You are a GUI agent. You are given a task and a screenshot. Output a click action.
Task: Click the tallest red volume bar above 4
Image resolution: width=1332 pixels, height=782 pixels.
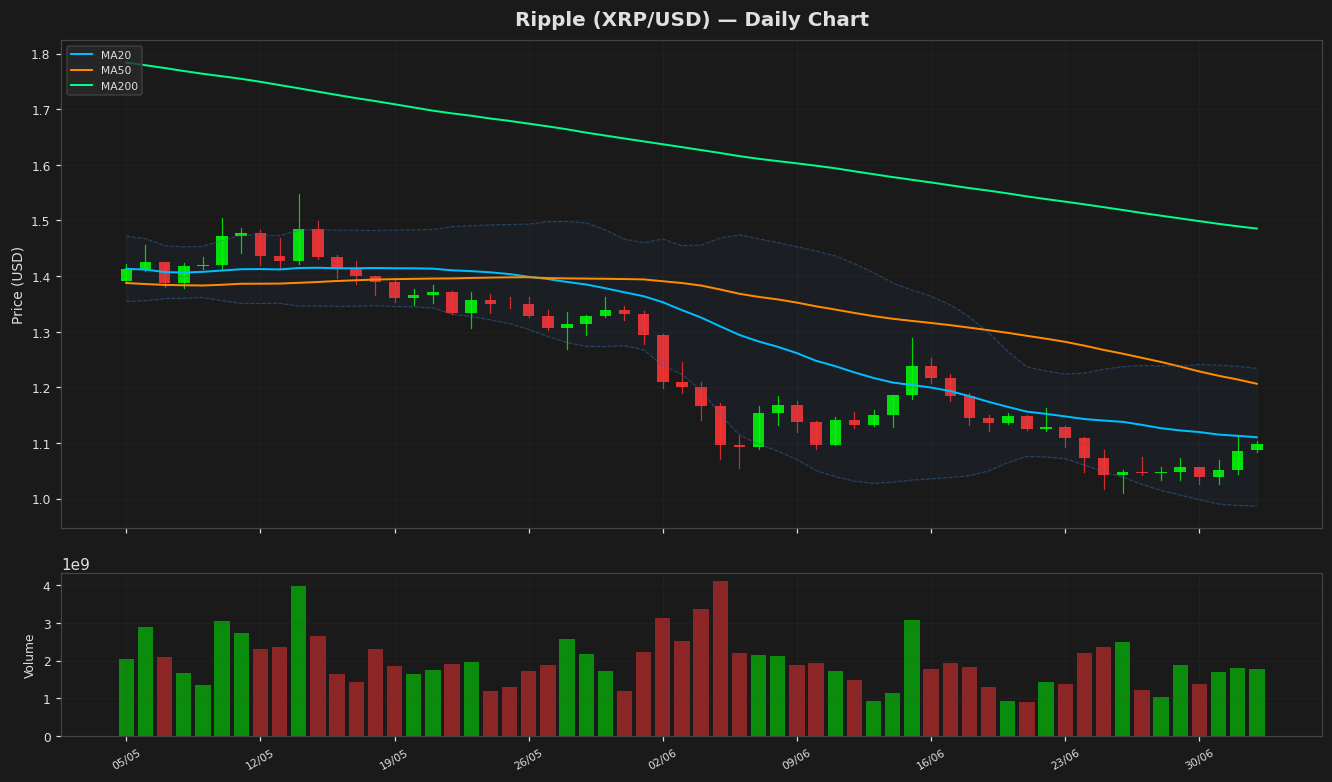(720, 659)
